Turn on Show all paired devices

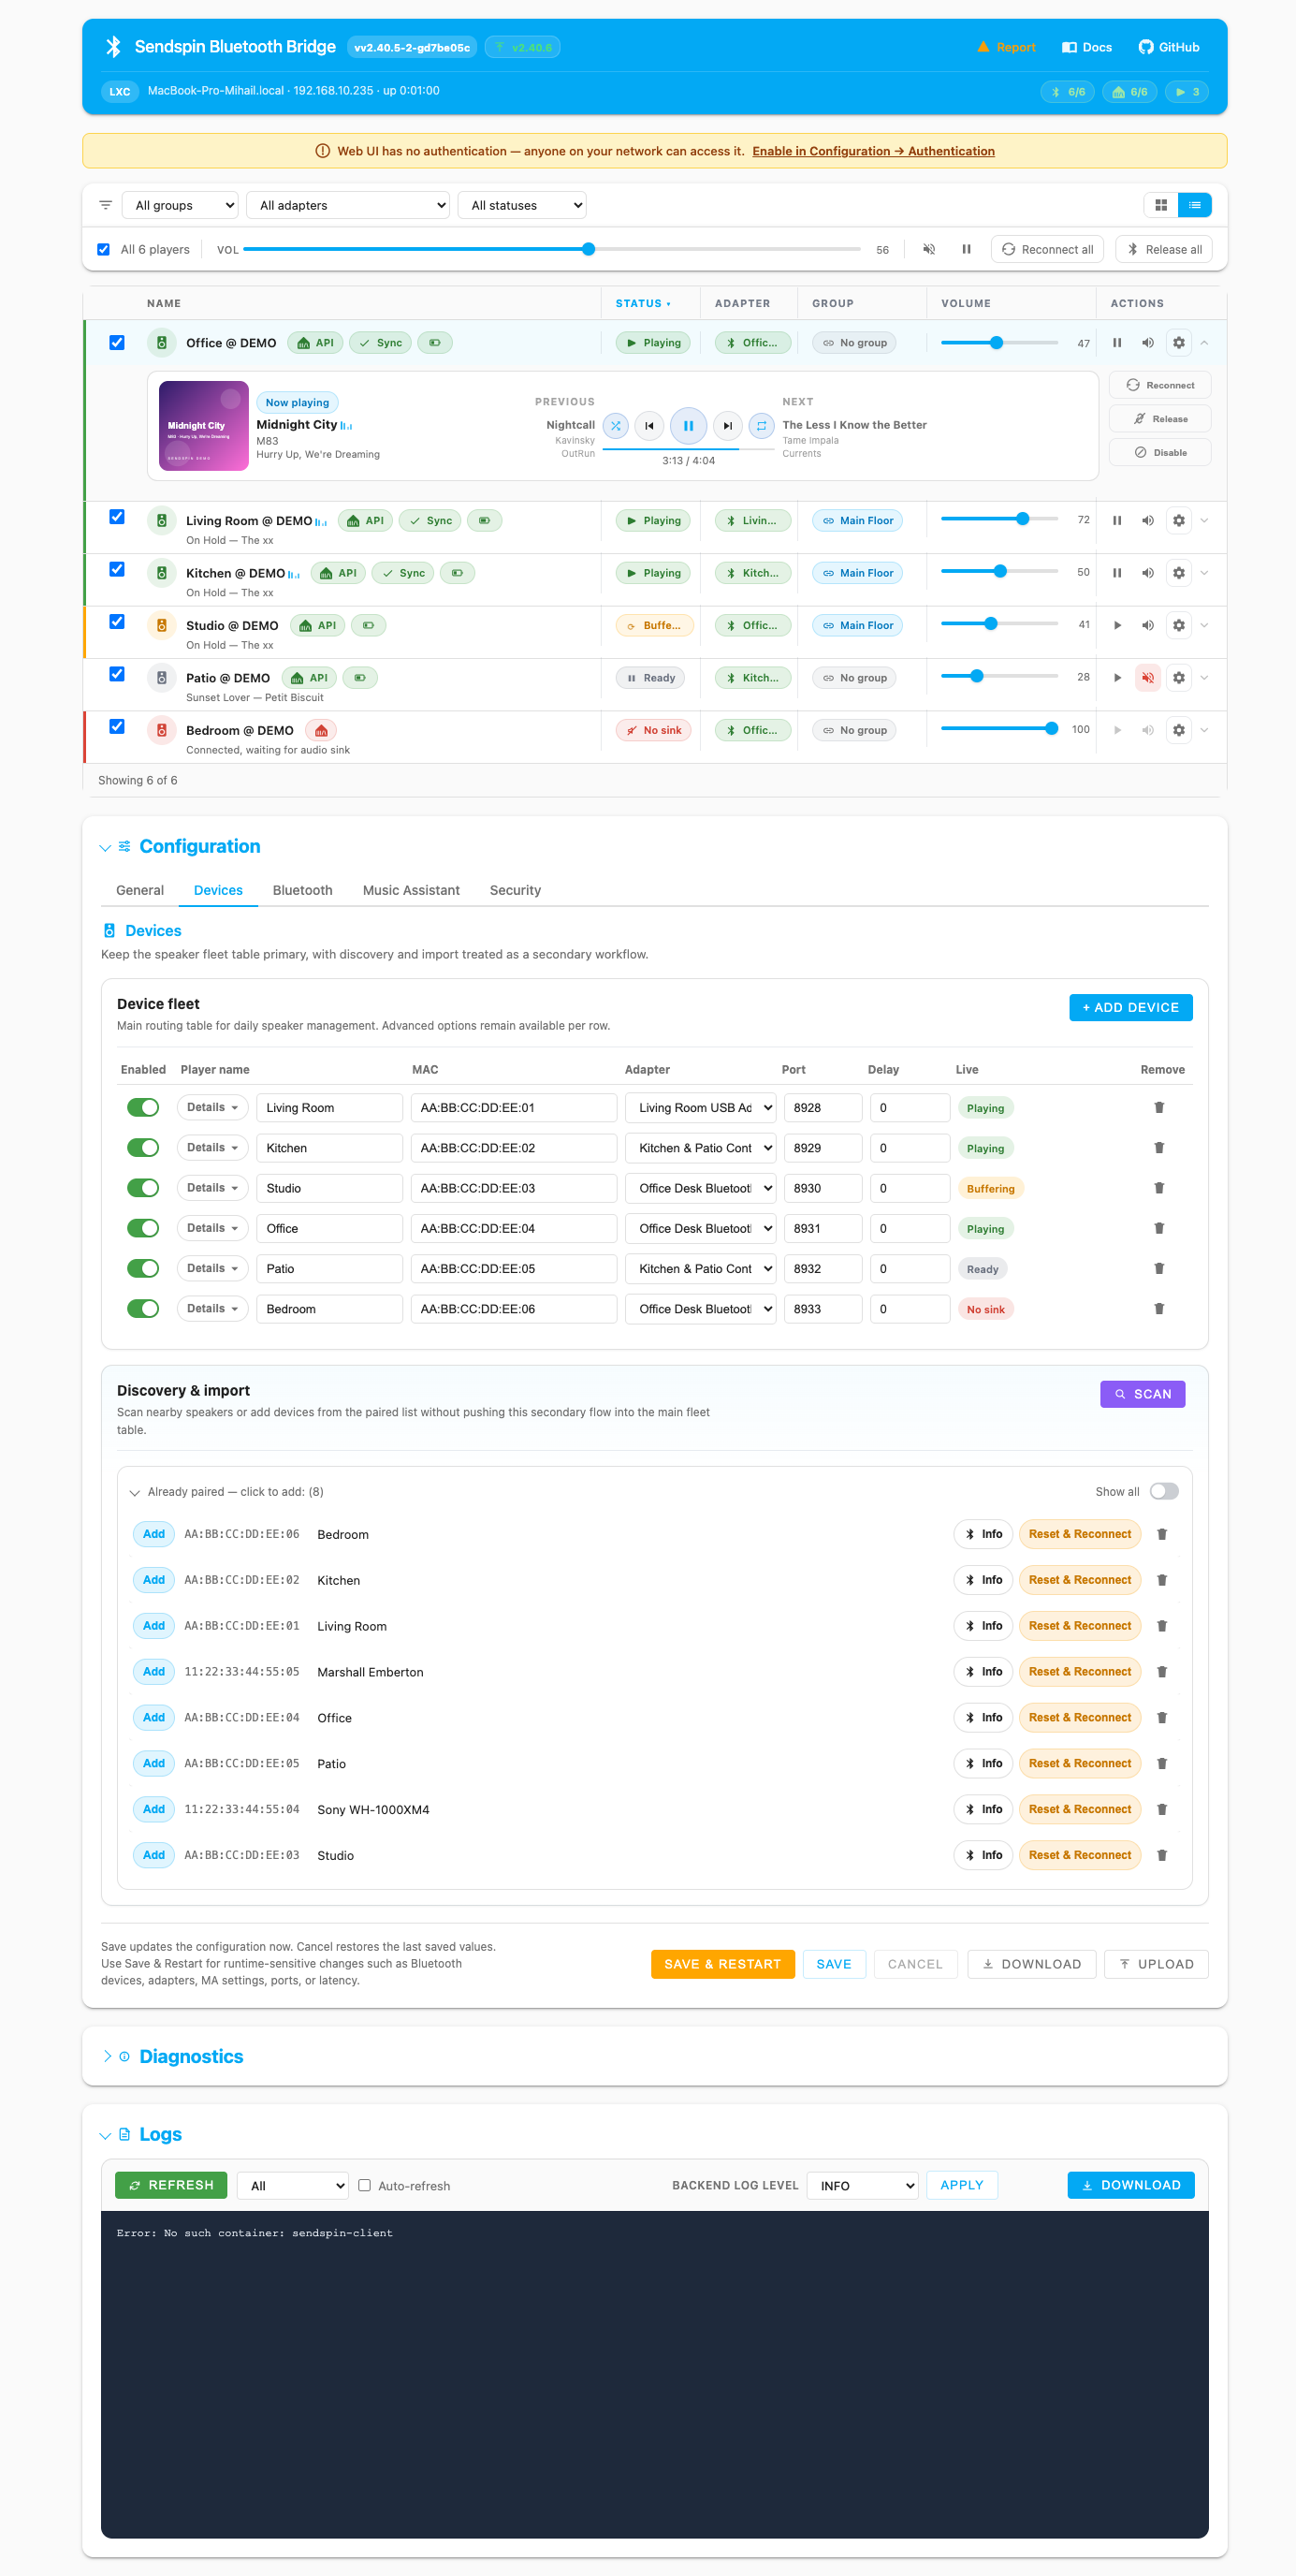(1164, 1491)
